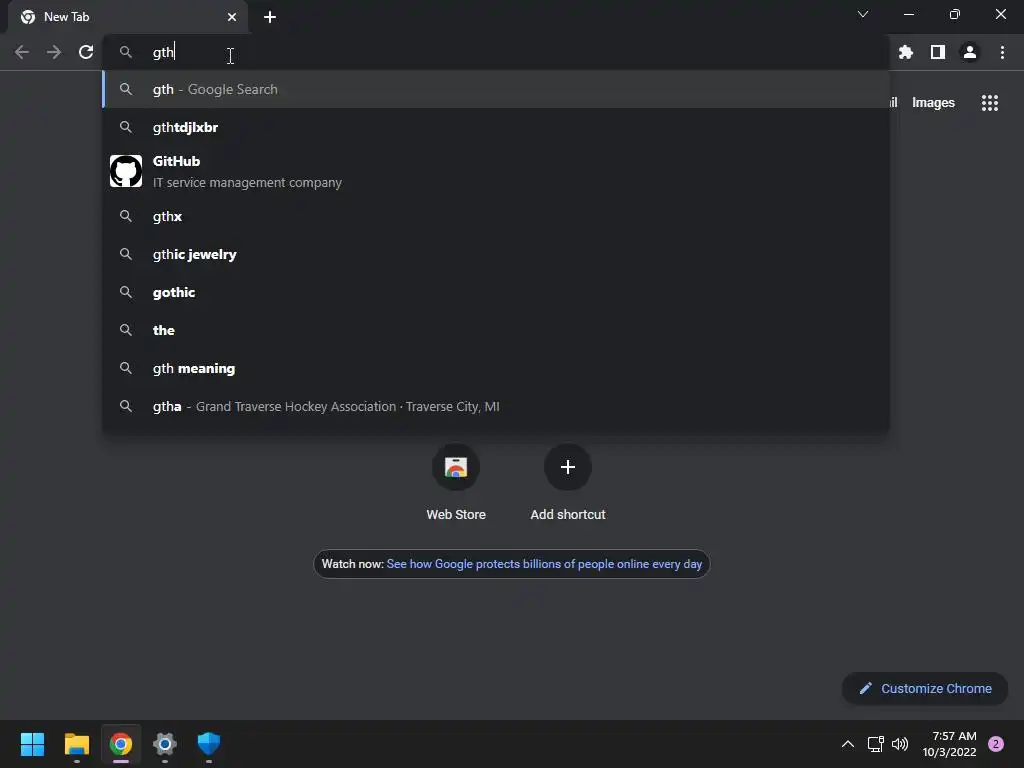The image size is (1024, 768).
Task: Open the clock showing 7:57 AM
Action: coord(950,744)
